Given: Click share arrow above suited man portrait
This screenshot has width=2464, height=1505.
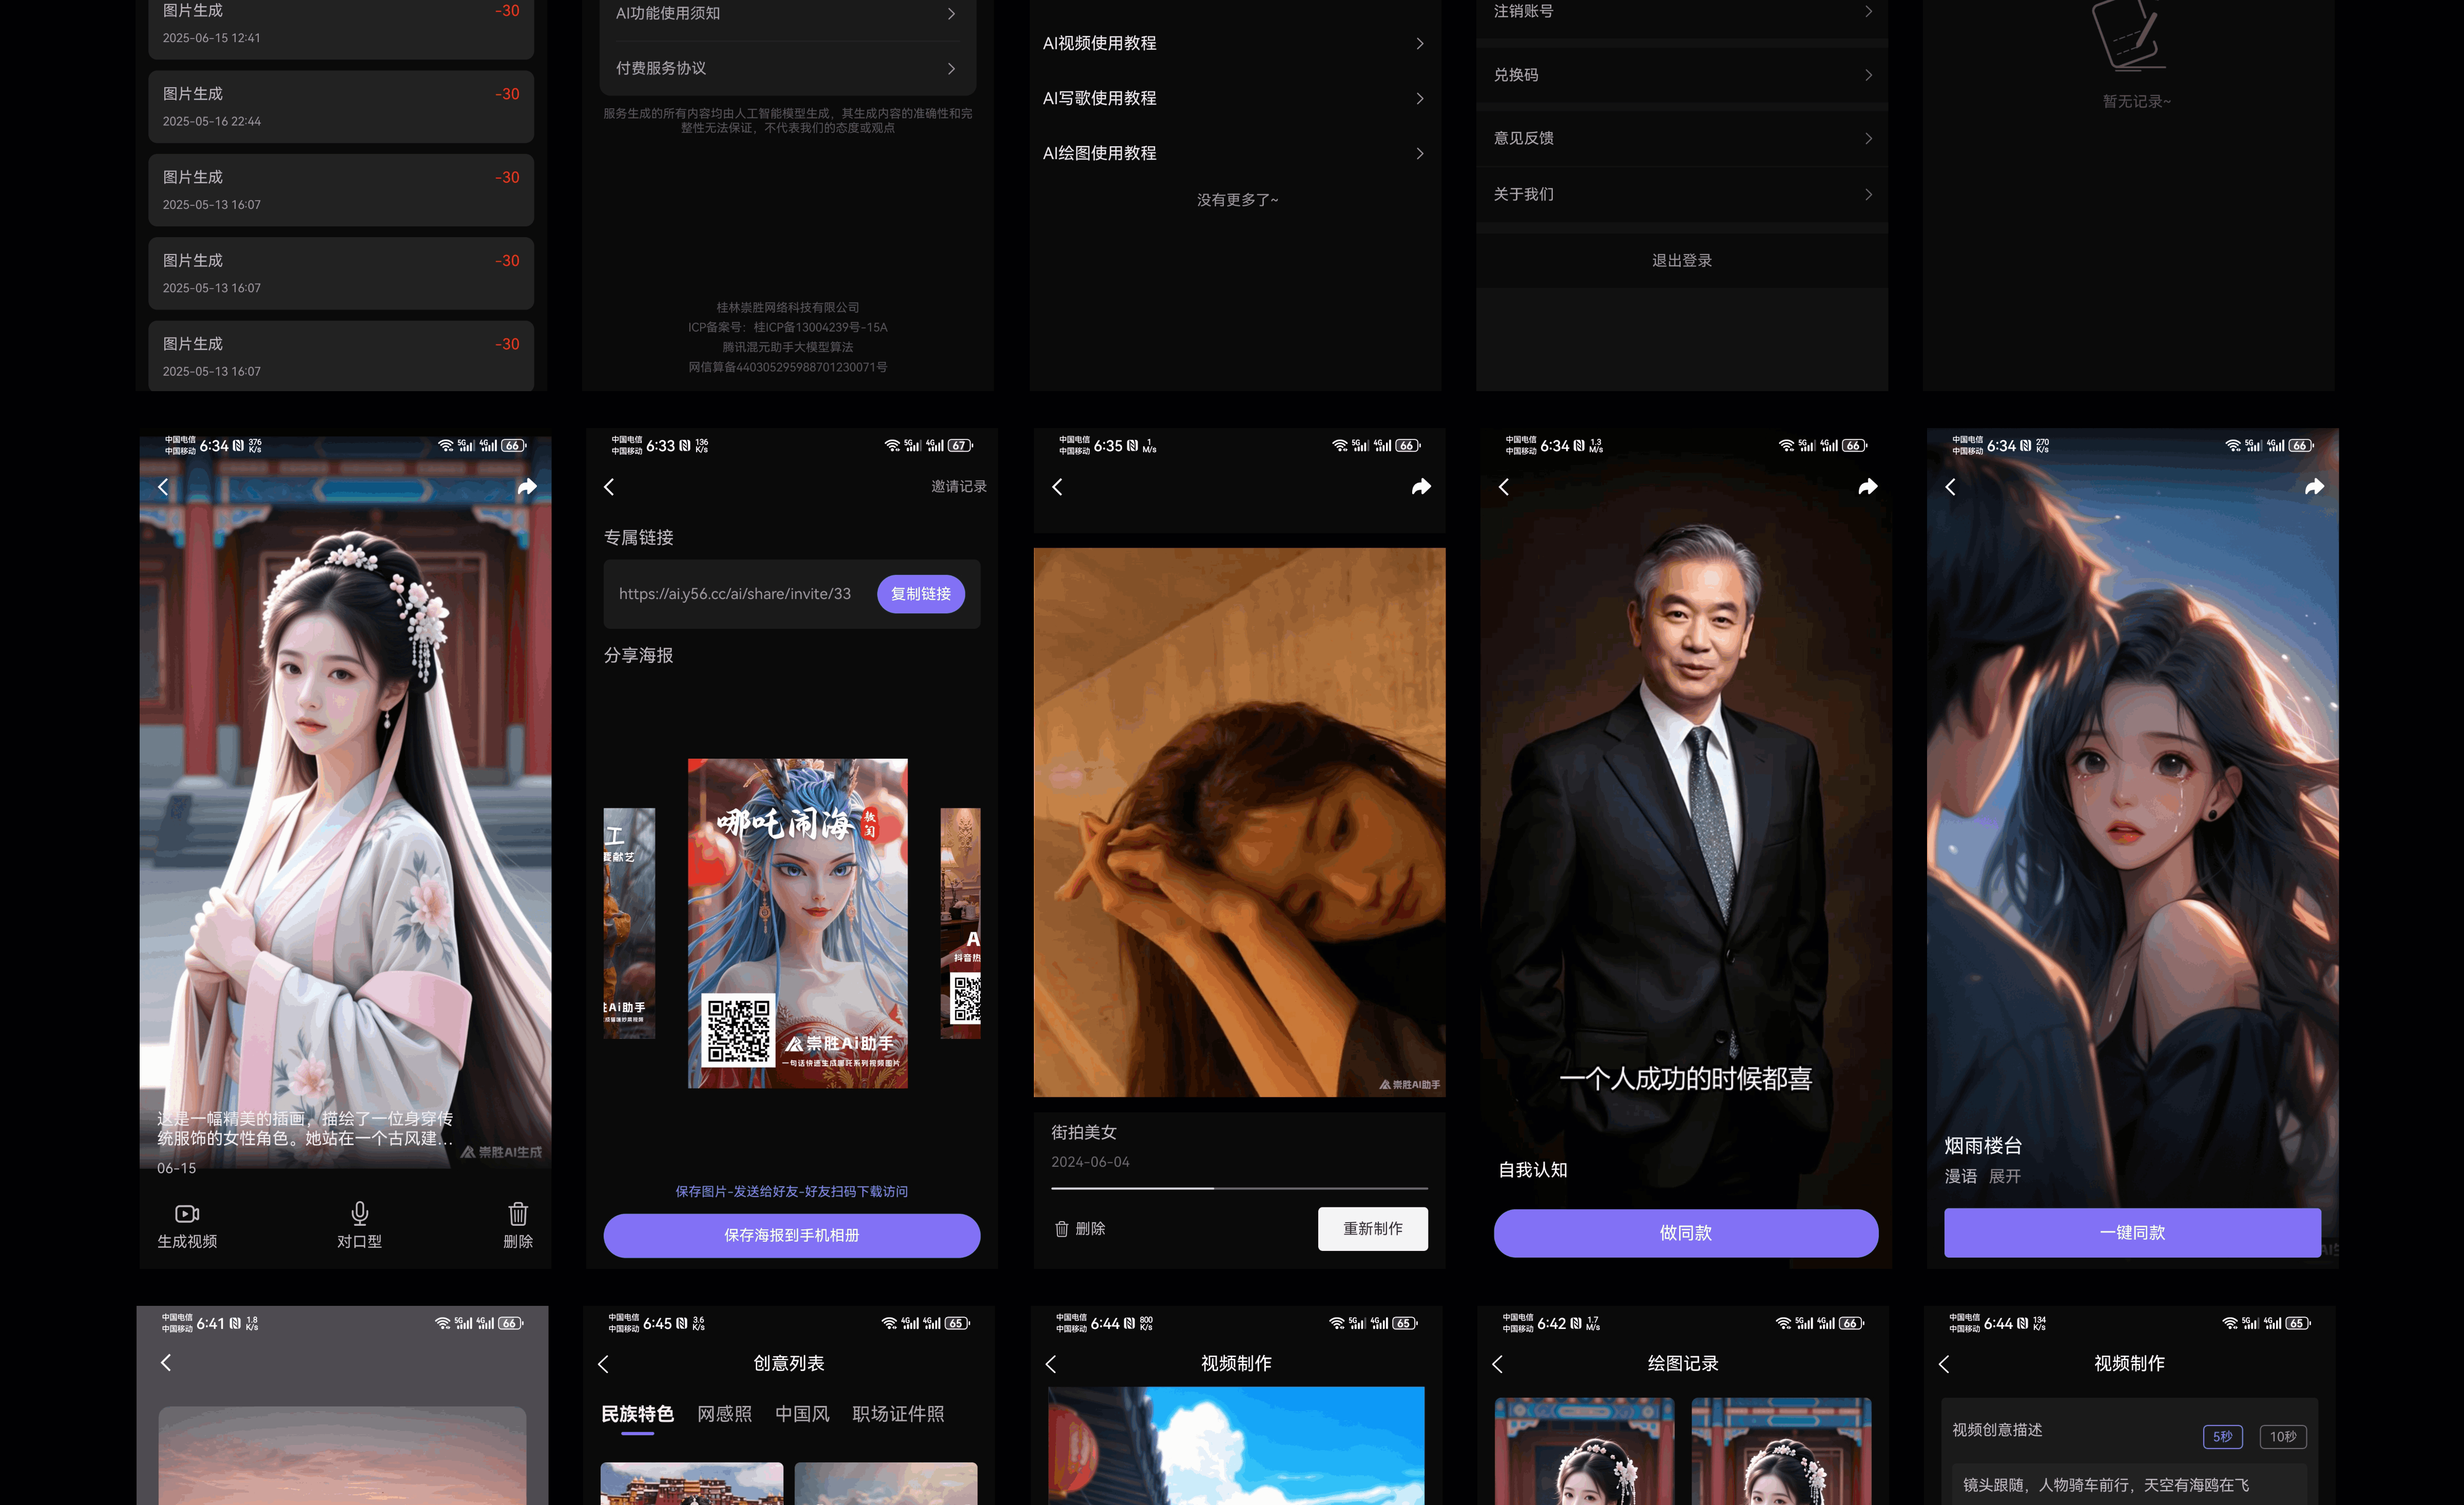Looking at the screenshot, I should [1867, 487].
